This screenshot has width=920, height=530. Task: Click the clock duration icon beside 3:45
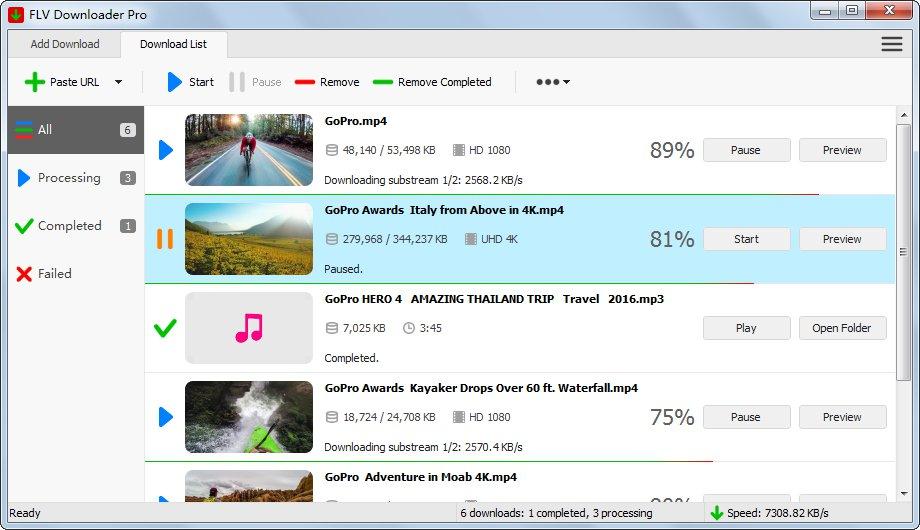(x=409, y=328)
